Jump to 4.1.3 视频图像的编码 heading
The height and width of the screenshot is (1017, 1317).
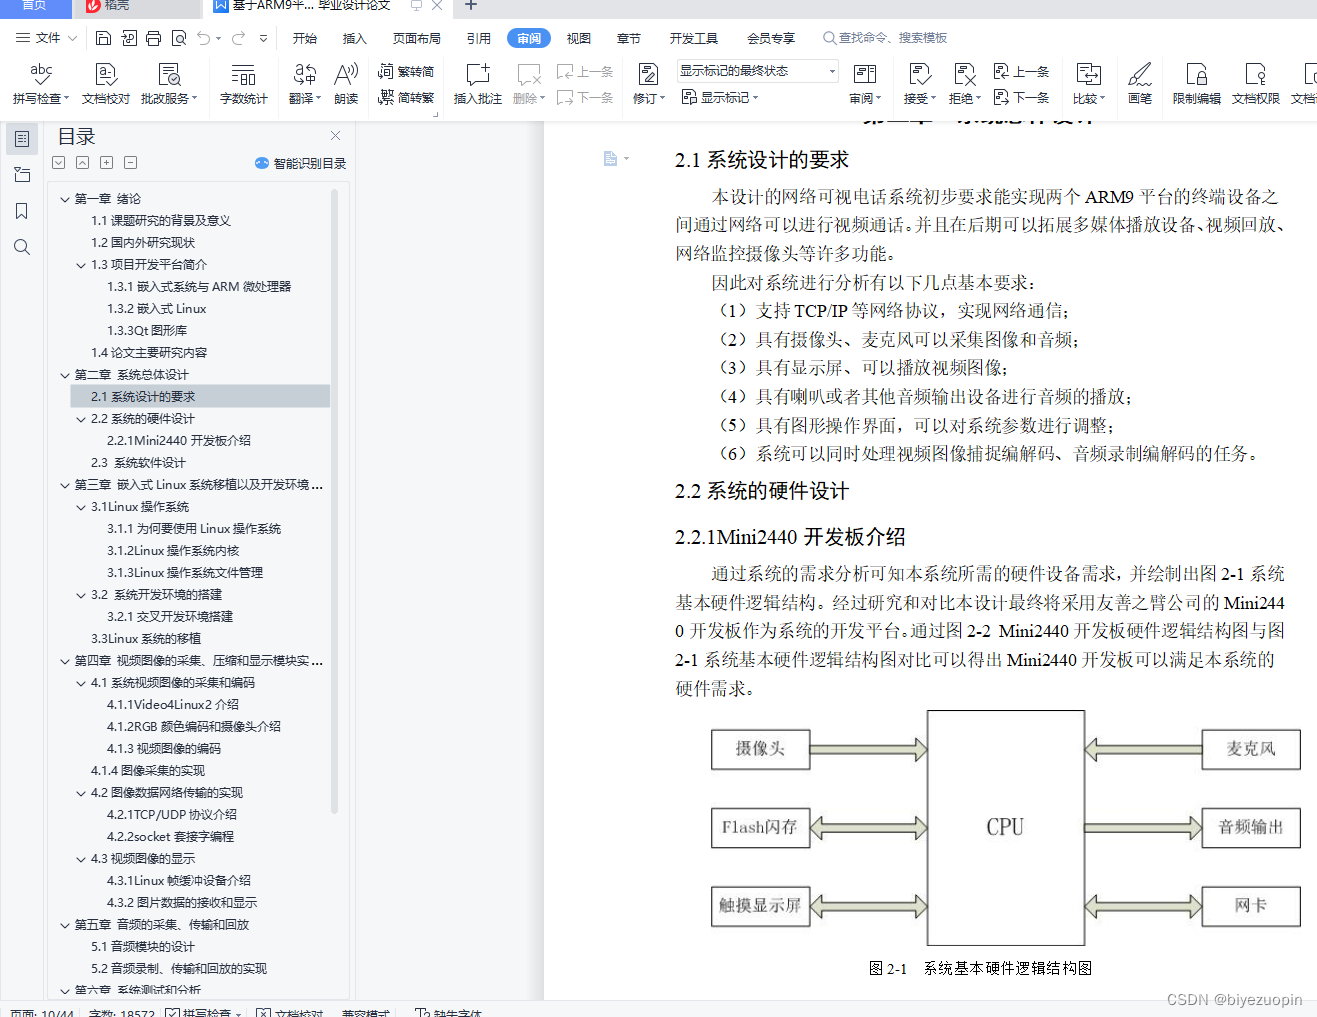(x=164, y=749)
